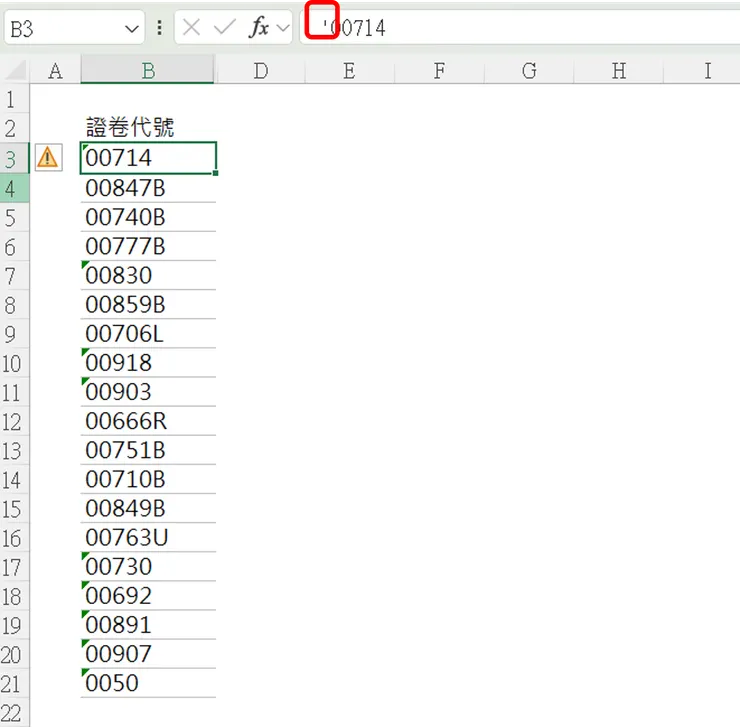Select row 2 header
This screenshot has height=727, width=740.
pyautogui.click(x=14, y=128)
